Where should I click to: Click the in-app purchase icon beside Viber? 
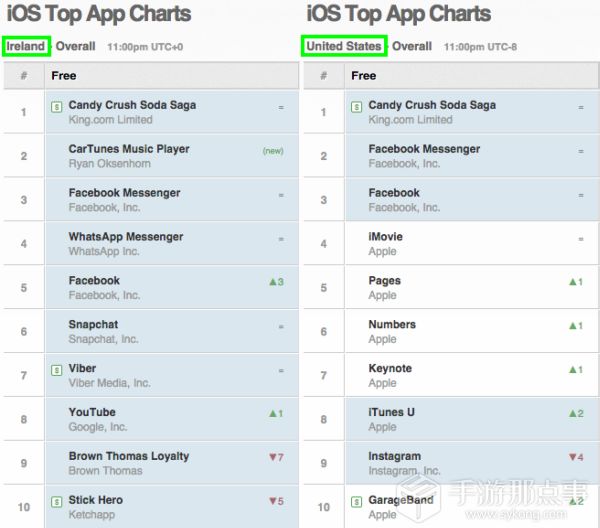click(x=57, y=370)
